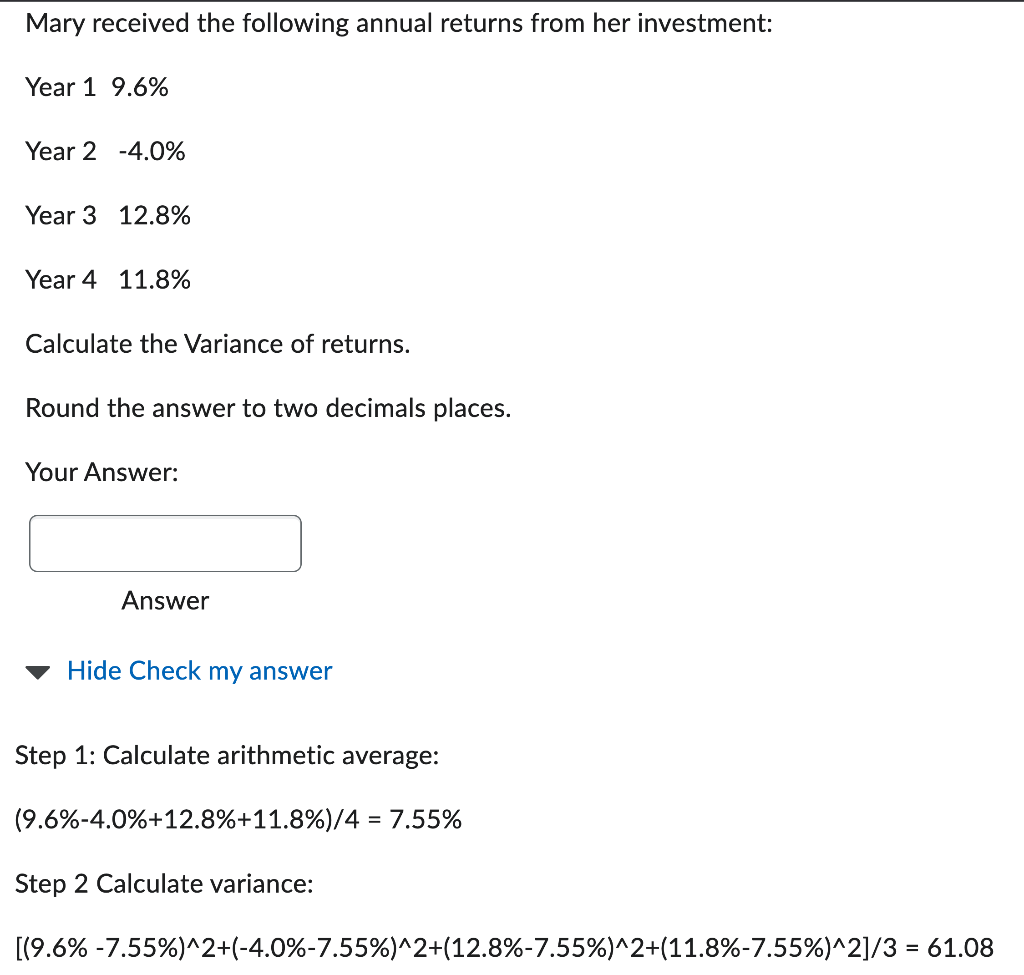Viewport: 1024px width, 975px height.
Task: Select the Calculate the Variance instruction text
Action: [218, 344]
